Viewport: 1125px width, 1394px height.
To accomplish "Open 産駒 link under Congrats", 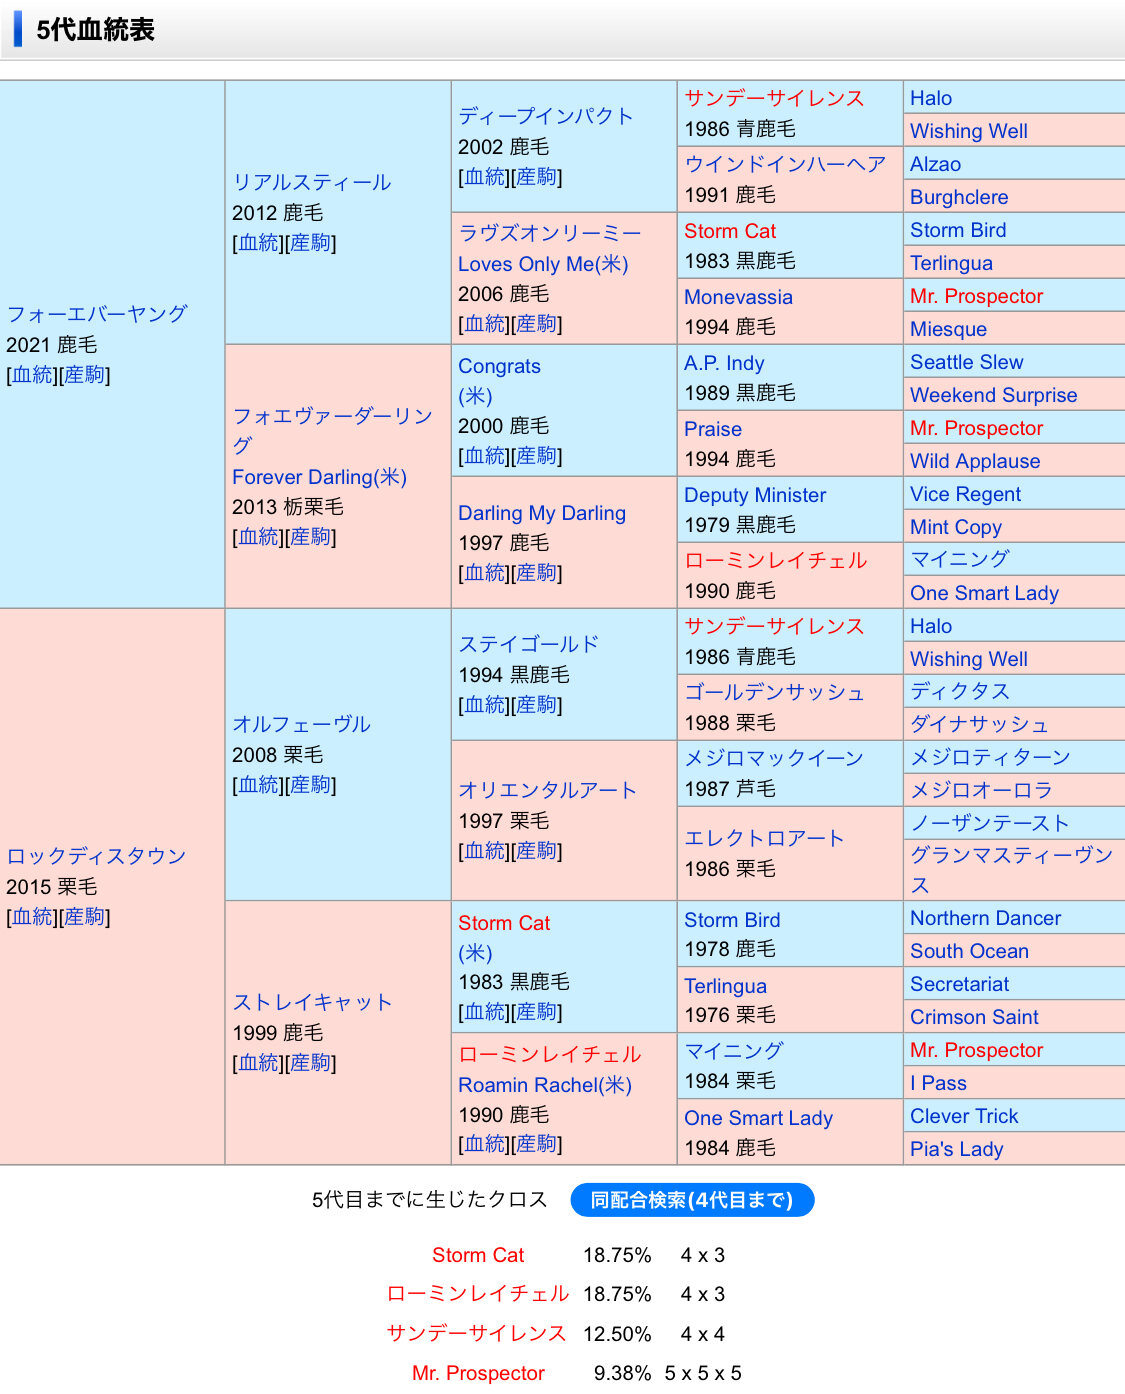I will 536,456.
